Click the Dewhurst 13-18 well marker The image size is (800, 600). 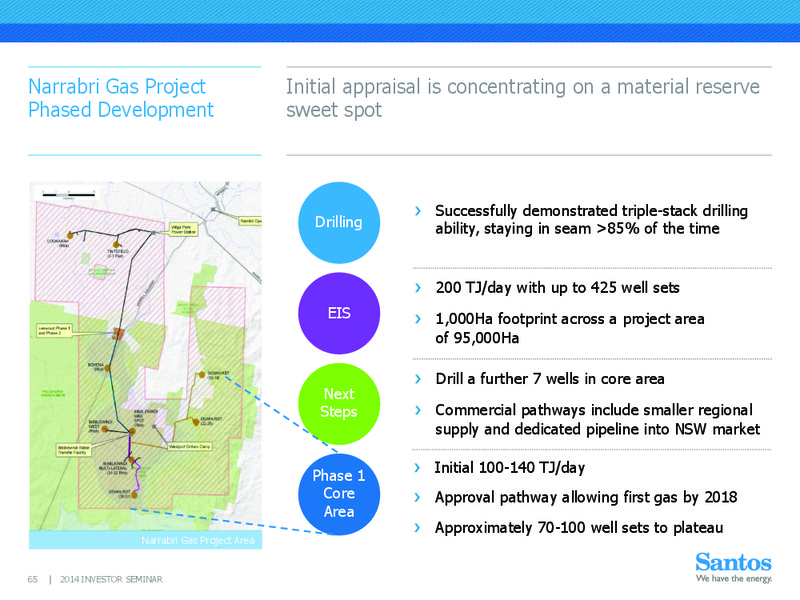(x=202, y=375)
